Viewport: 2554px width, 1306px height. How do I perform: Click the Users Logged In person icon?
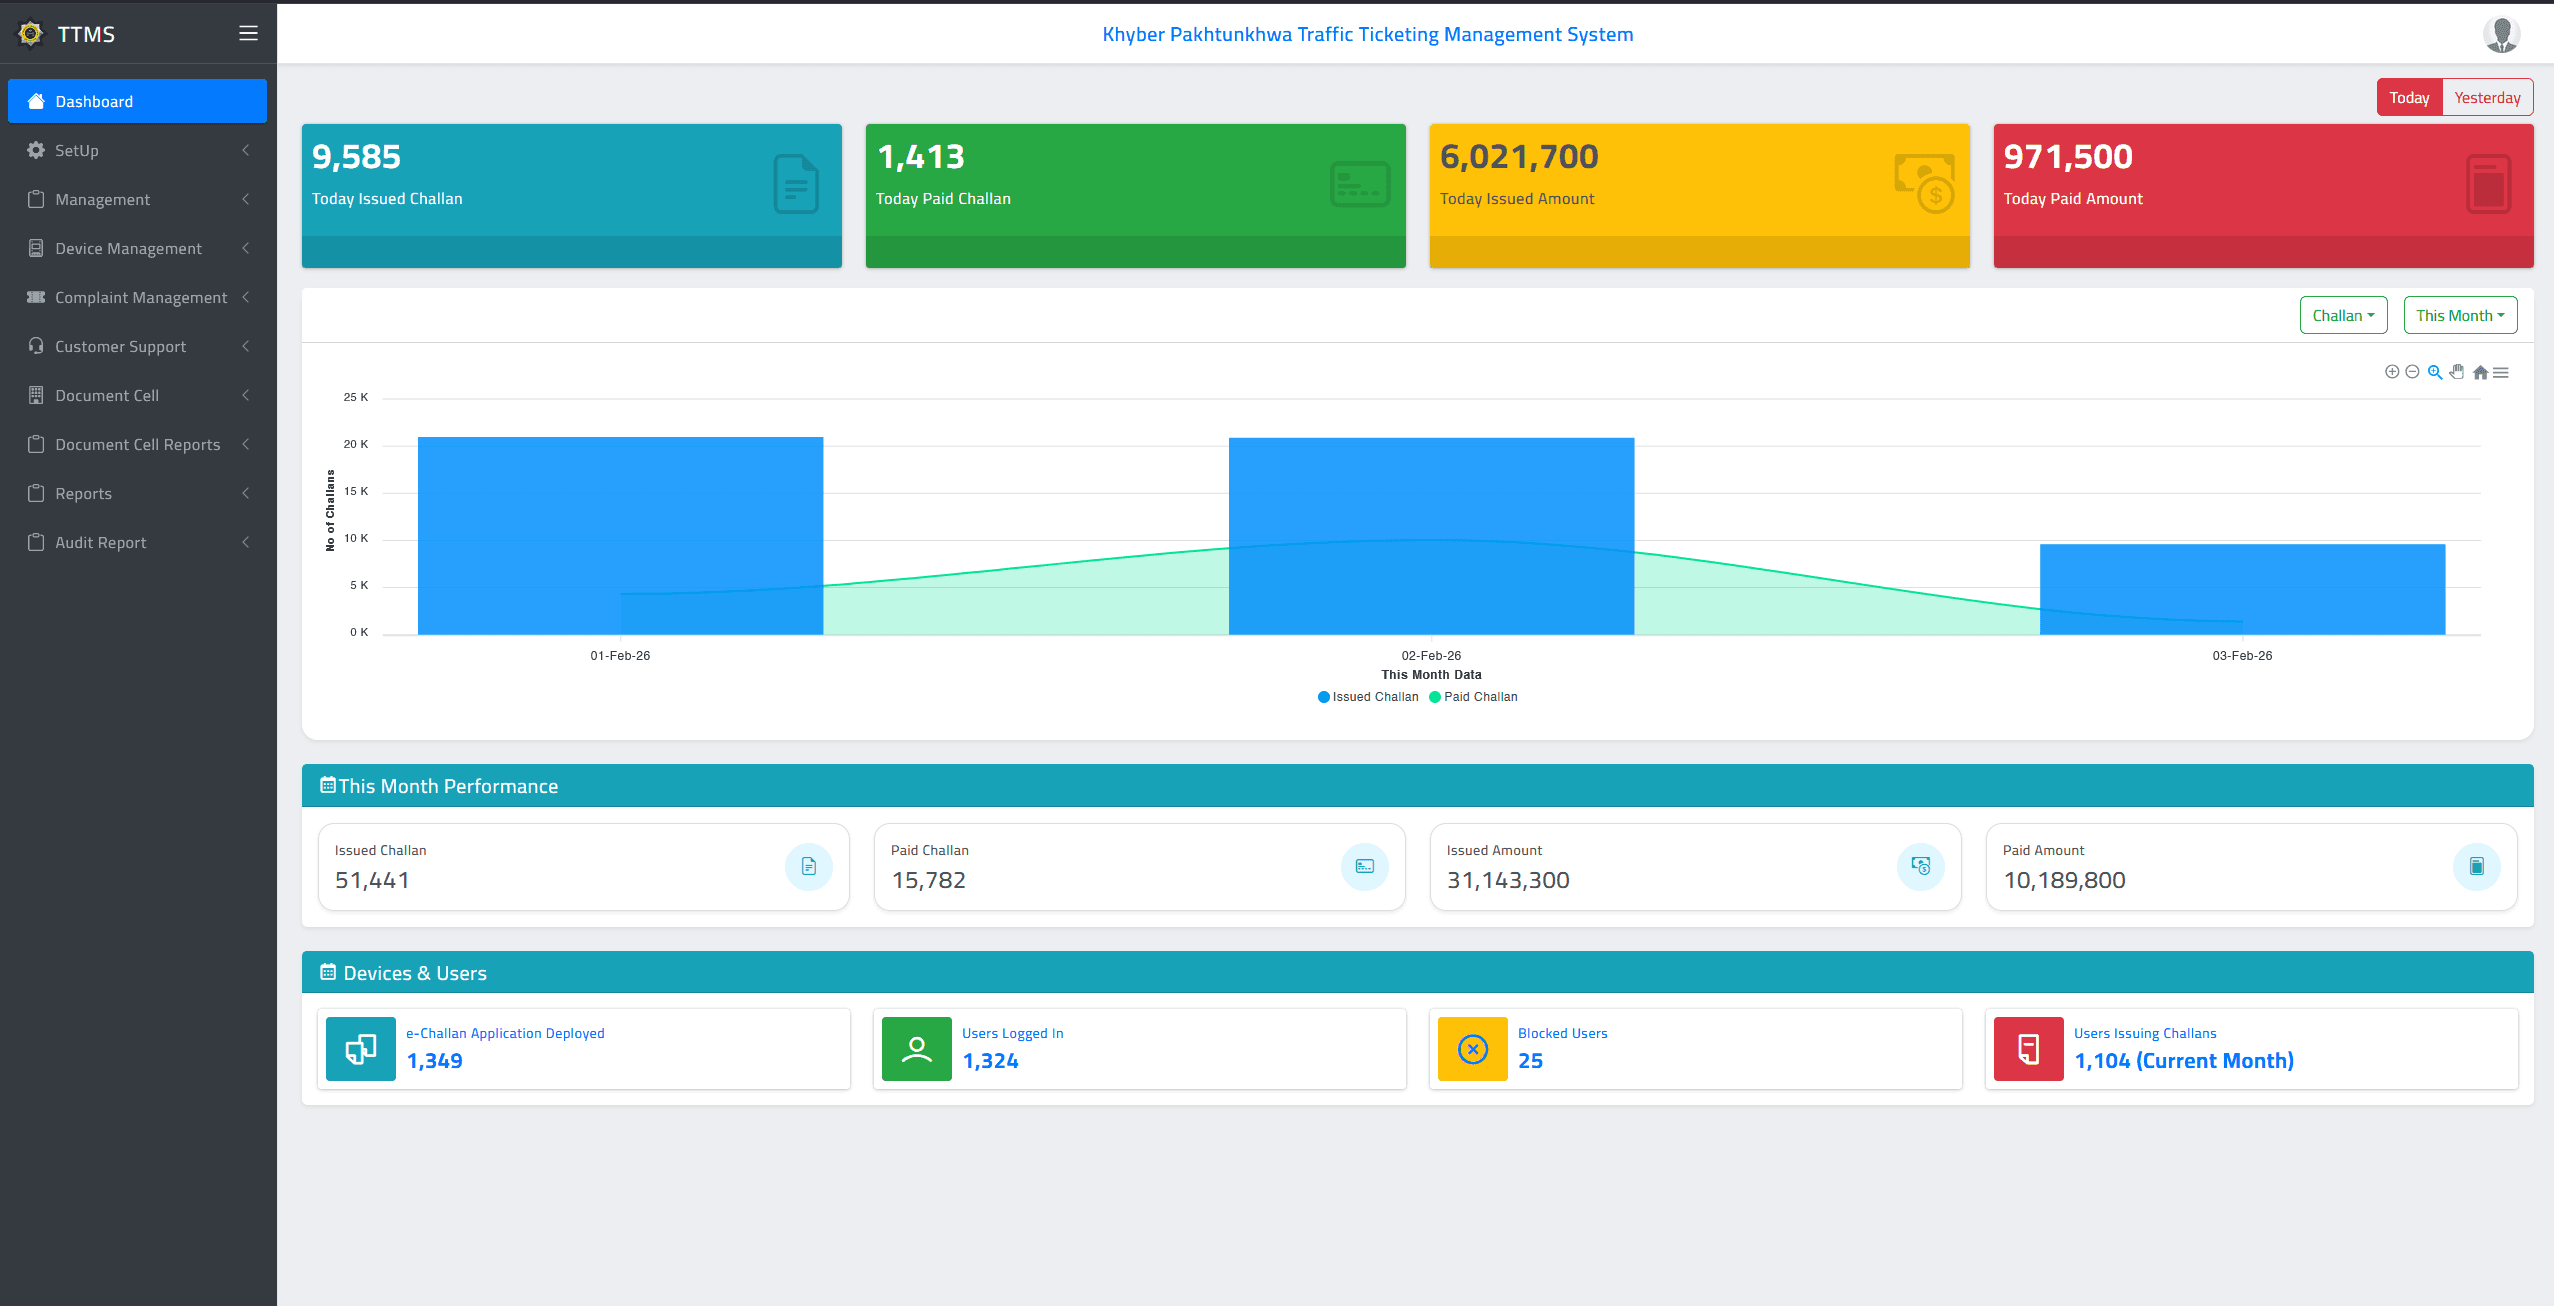coord(917,1049)
